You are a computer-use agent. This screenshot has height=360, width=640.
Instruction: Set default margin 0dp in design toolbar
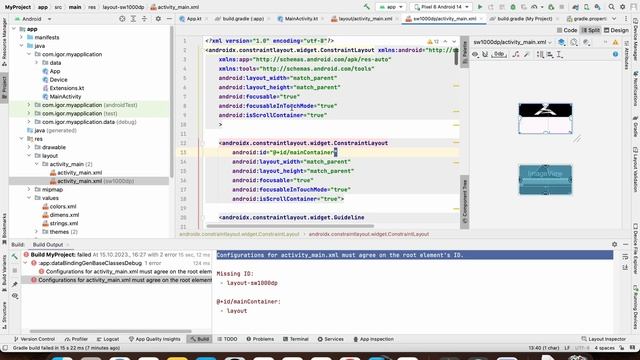click(x=499, y=54)
